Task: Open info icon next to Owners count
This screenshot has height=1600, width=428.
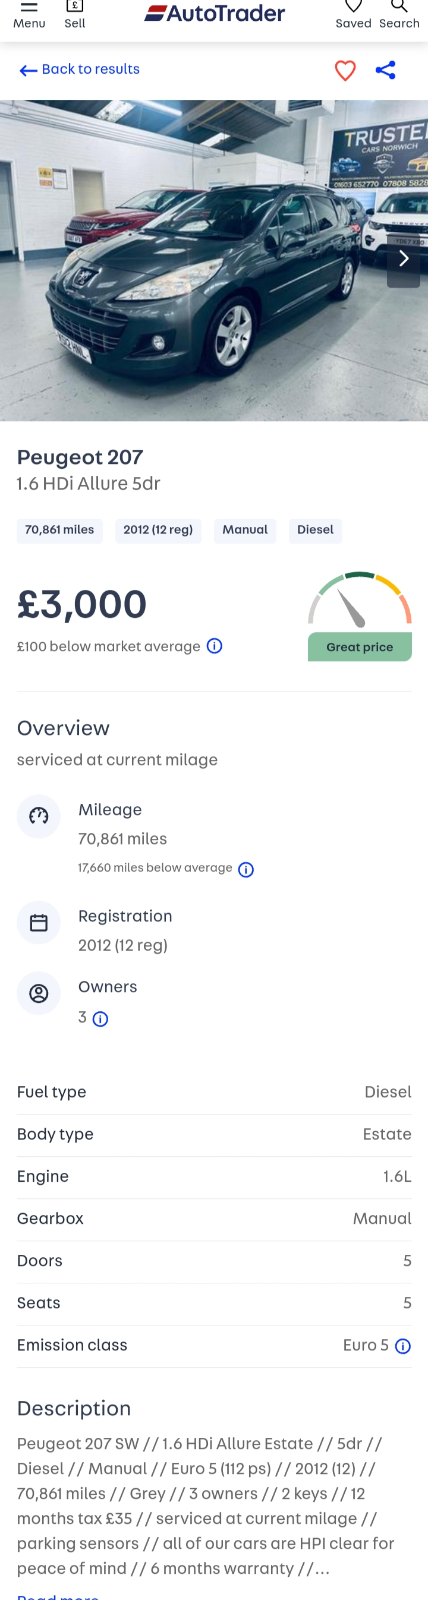Action: [100, 1019]
